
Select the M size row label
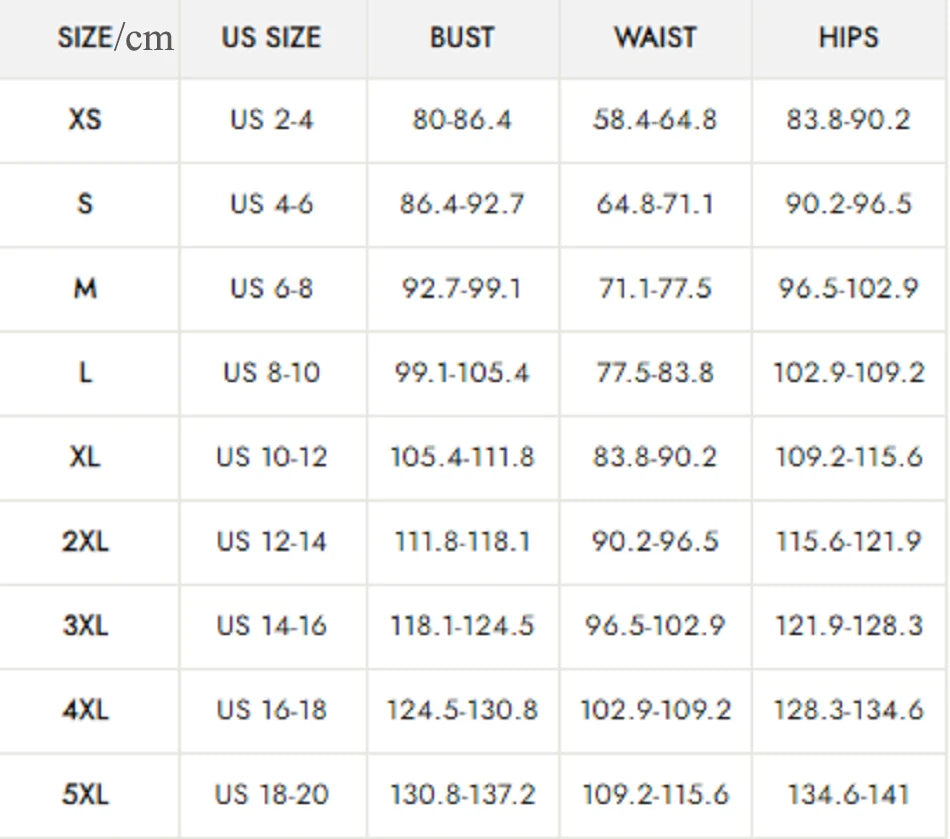click(x=85, y=289)
